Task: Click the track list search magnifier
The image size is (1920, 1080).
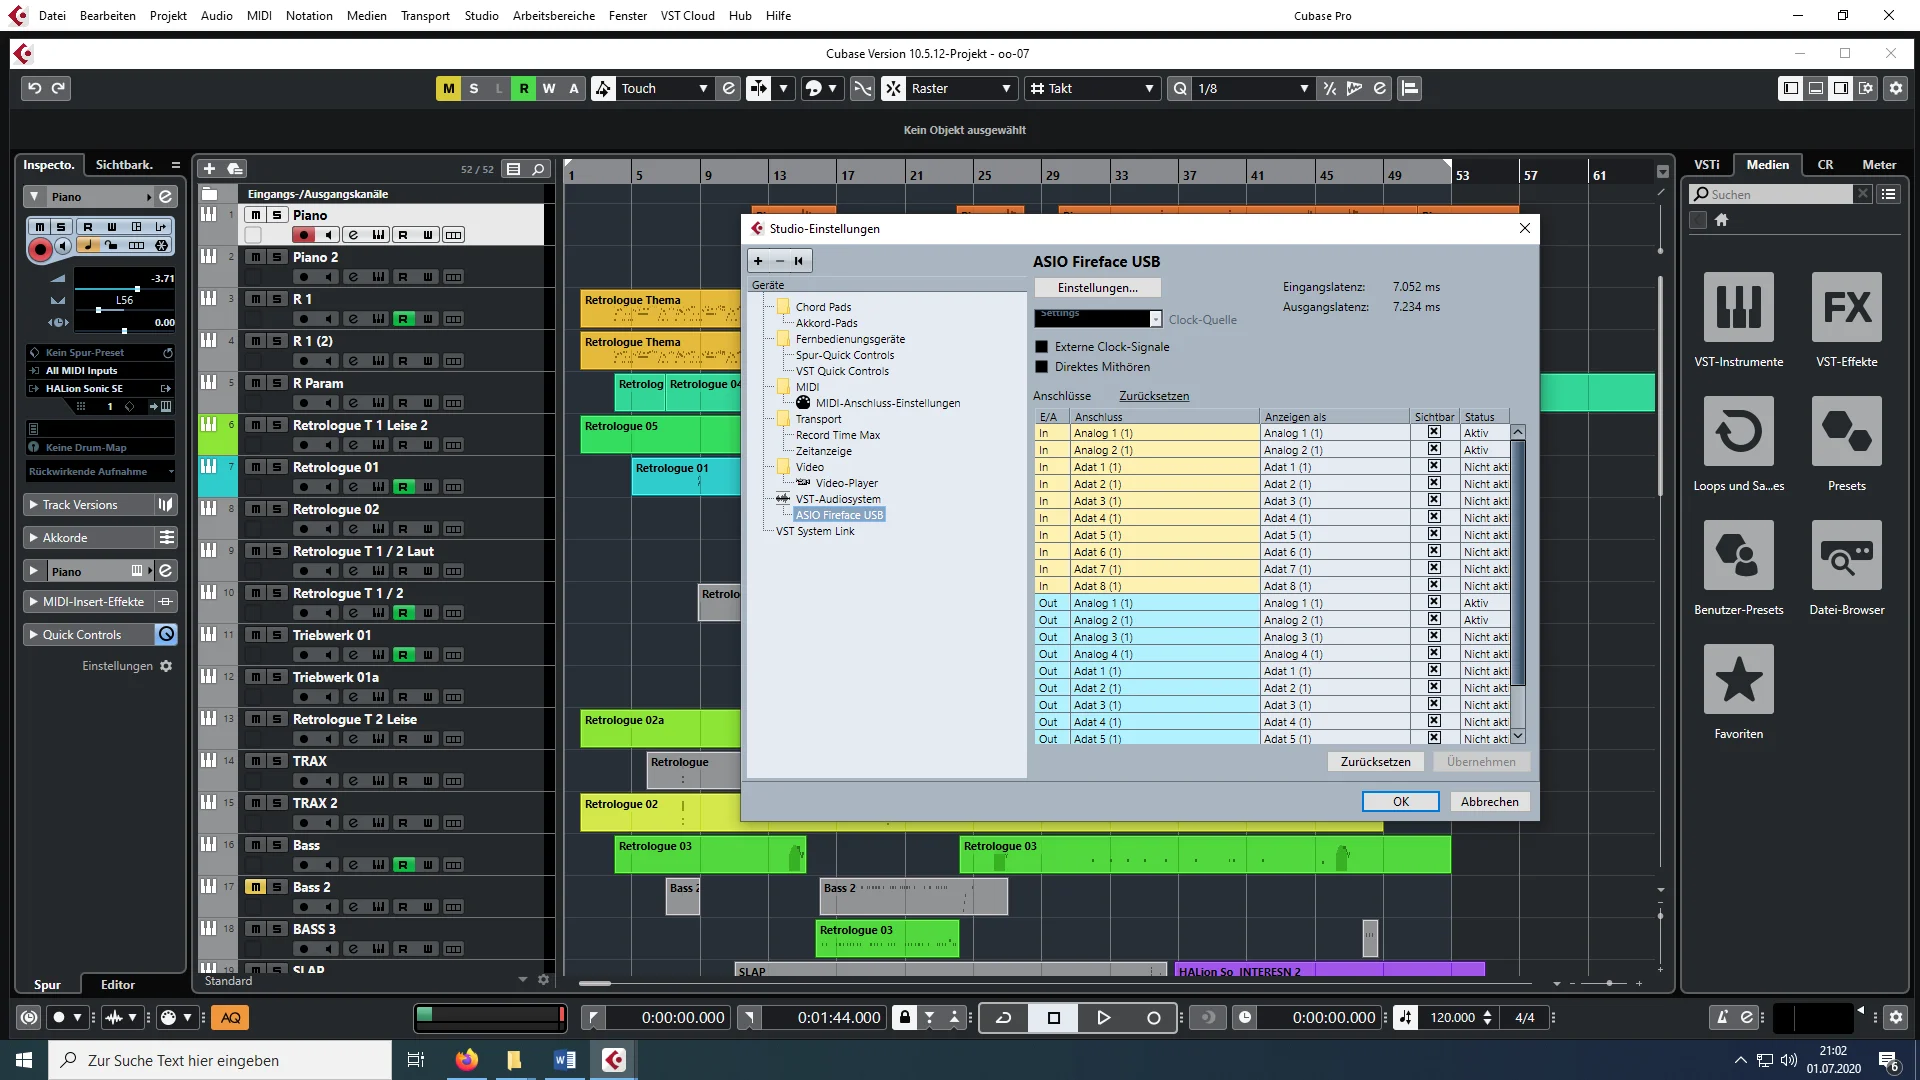Action: point(538,169)
